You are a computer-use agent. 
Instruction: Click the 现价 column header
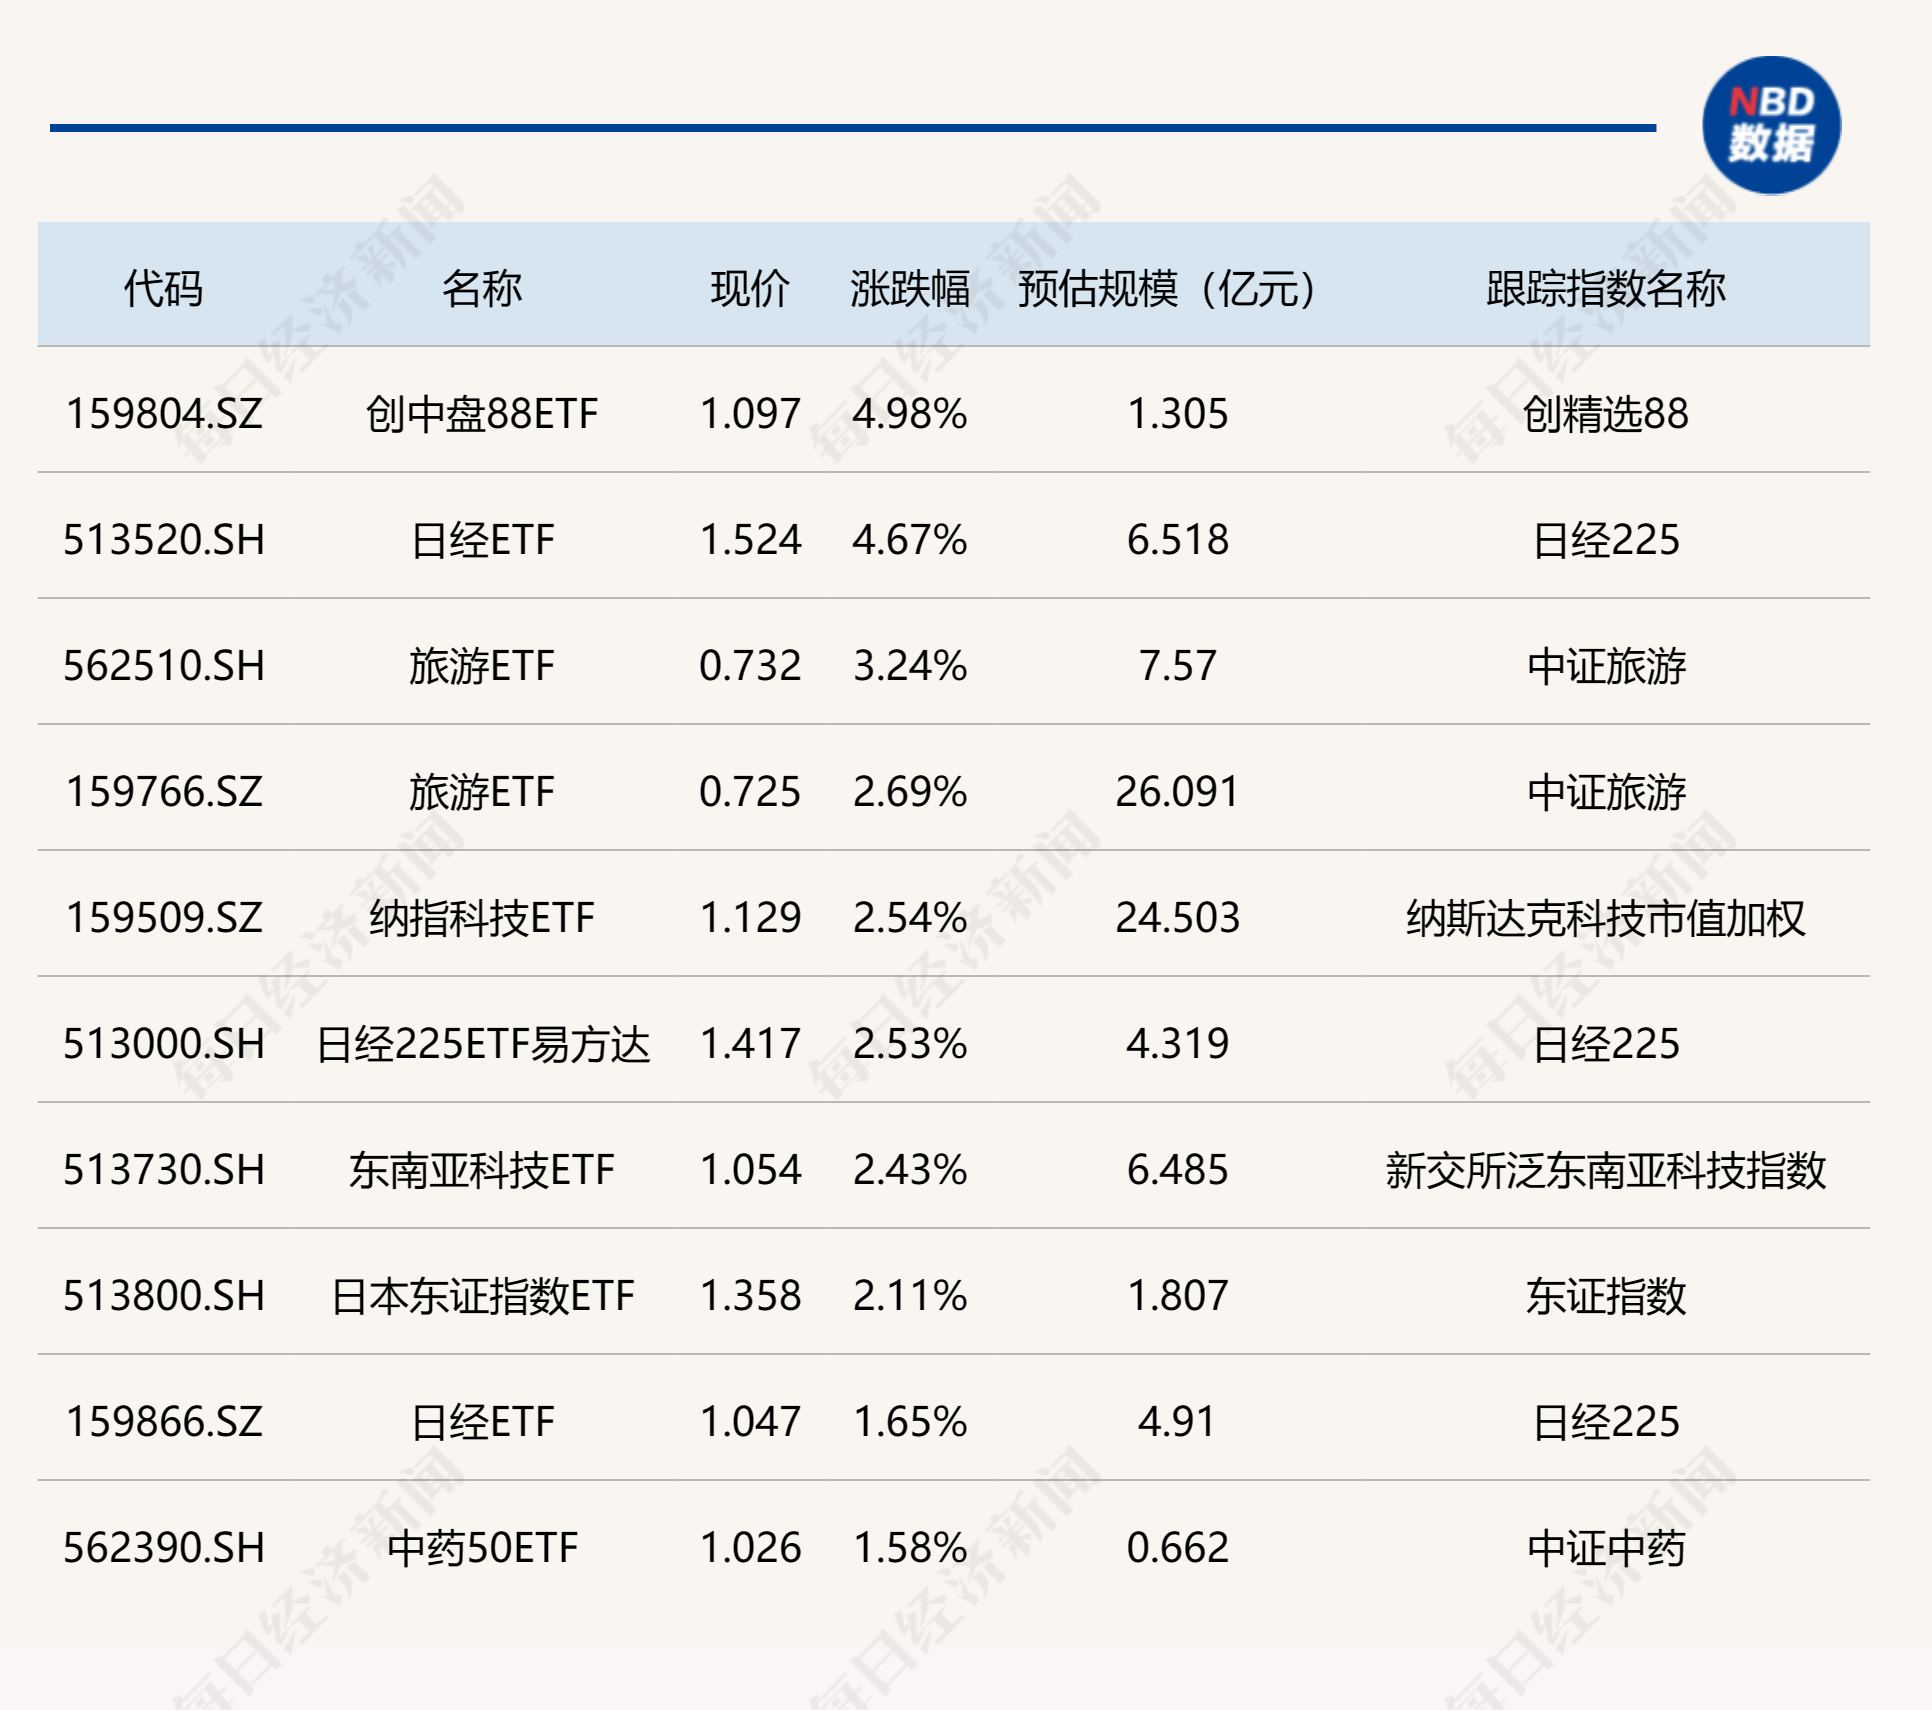[750, 288]
